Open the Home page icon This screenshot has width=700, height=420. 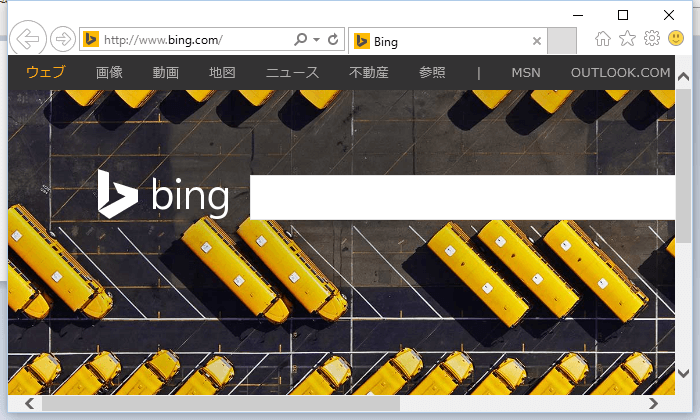[602, 38]
